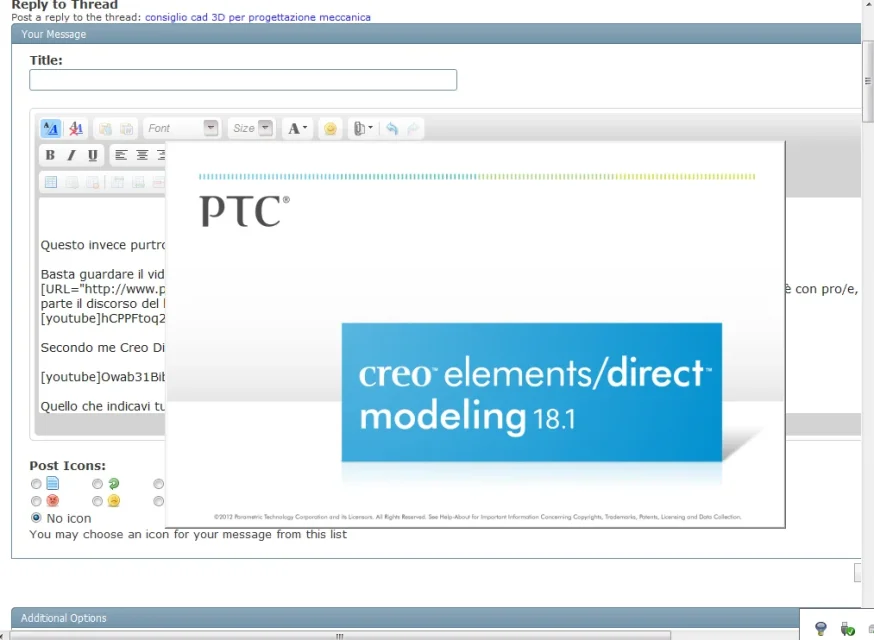Click the 'Title:' label
Screen dimensions: 874x640
(46, 60)
